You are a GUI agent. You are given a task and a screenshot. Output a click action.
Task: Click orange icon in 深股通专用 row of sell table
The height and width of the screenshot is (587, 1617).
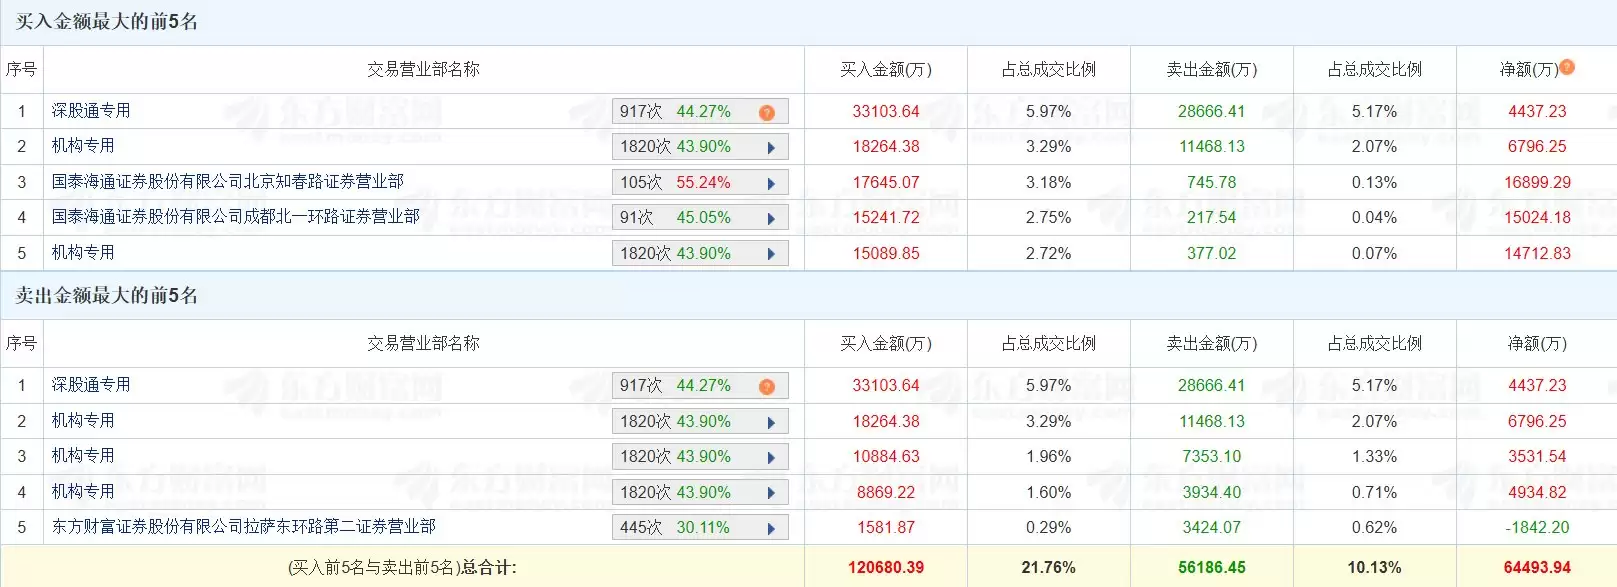pyautogui.click(x=767, y=386)
